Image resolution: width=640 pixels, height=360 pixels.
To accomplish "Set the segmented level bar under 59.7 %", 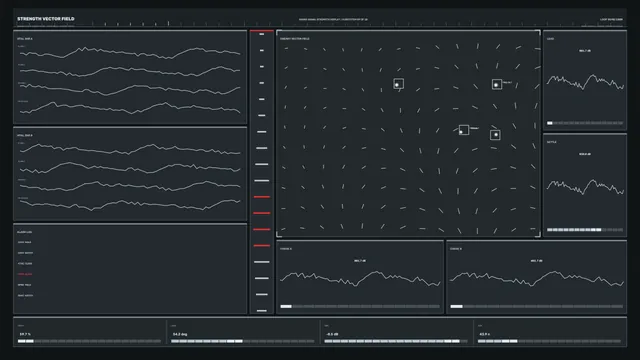I will (x=89, y=341).
